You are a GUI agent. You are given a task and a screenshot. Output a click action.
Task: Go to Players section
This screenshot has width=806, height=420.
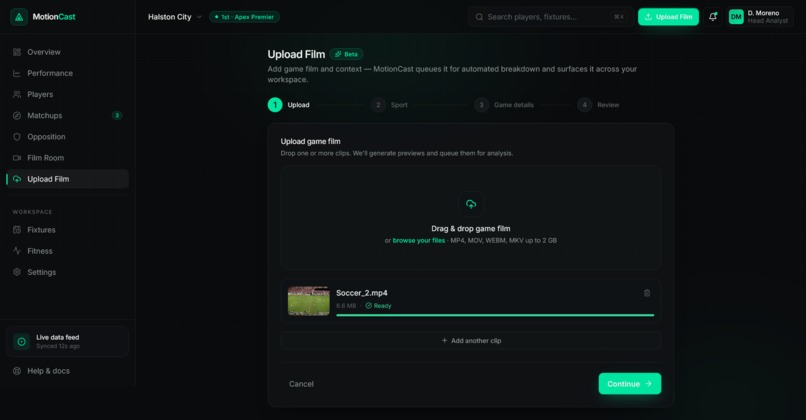click(x=67, y=94)
